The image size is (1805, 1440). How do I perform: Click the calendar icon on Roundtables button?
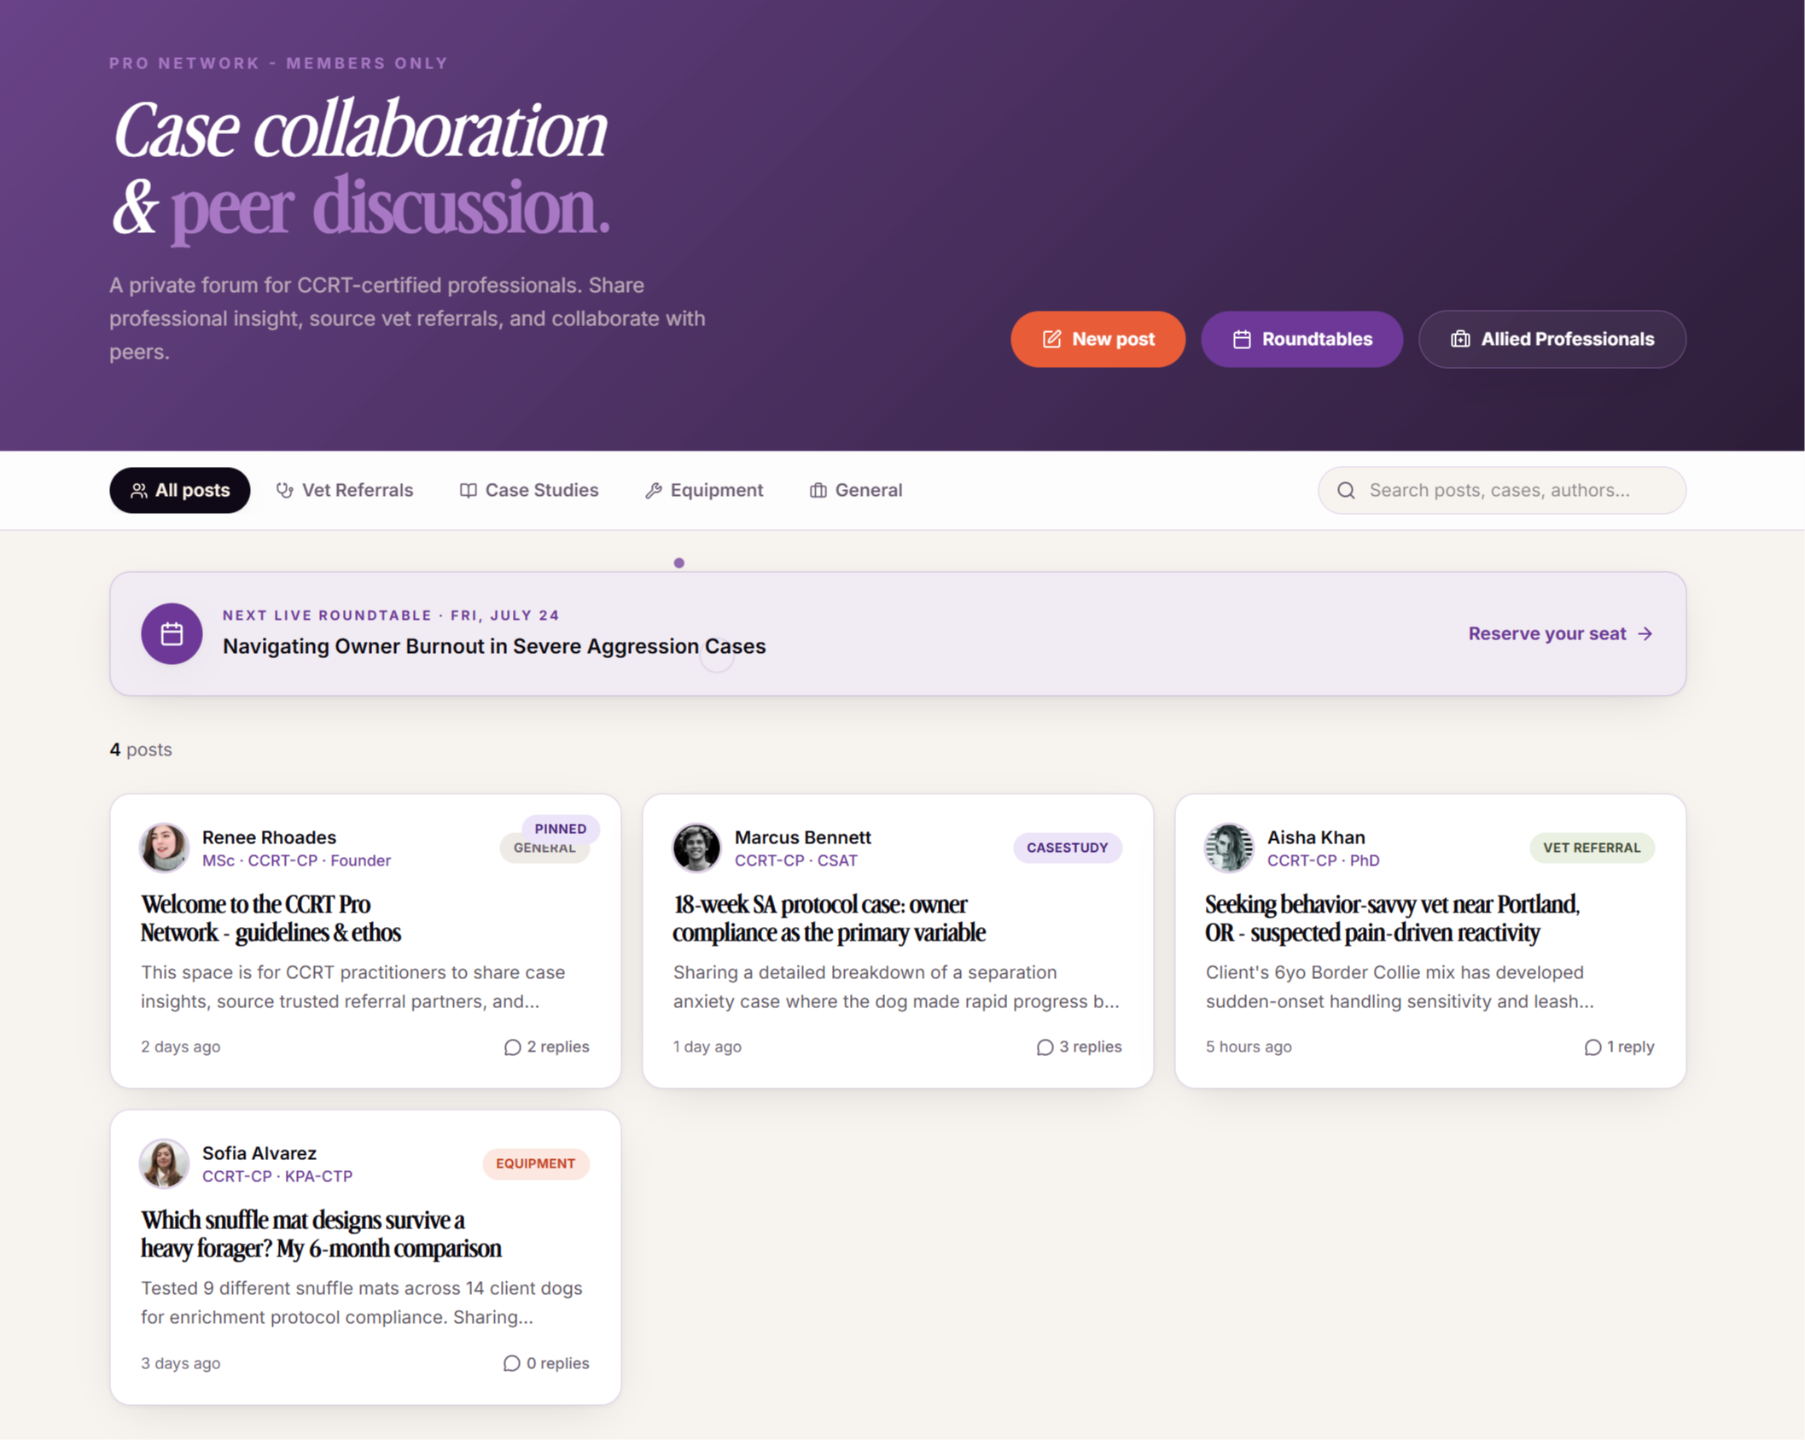[1241, 339]
